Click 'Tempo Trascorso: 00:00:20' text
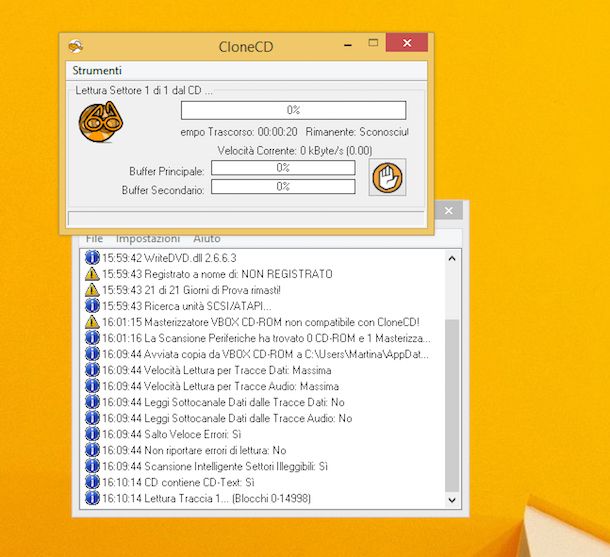 pyautogui.click(x=238, y=132)
